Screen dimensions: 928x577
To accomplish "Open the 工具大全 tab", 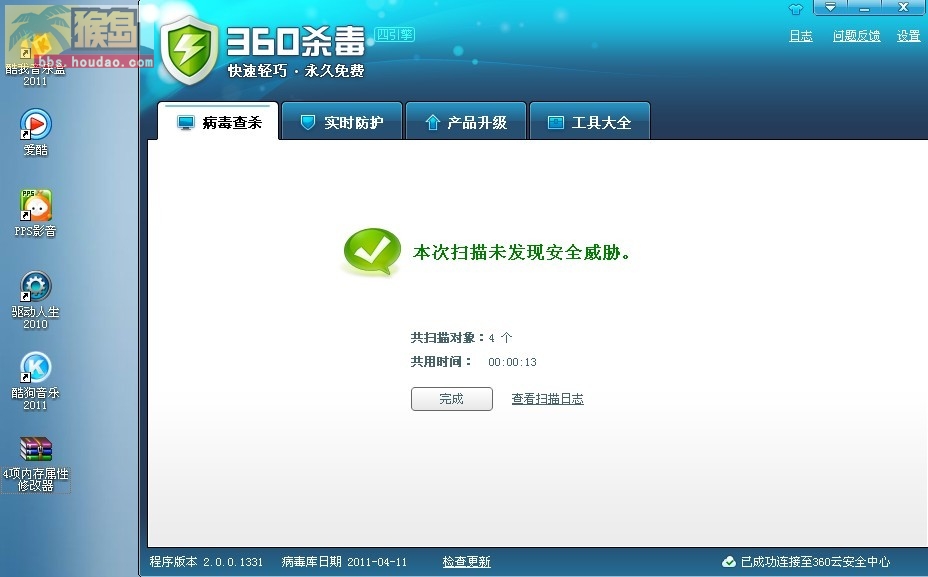I will click(590, 122).
